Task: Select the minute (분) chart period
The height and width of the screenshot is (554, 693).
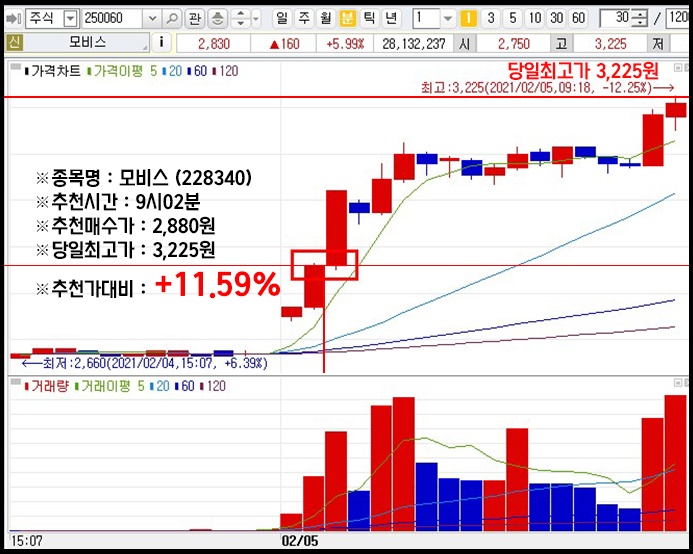Action: coord(347,18)
